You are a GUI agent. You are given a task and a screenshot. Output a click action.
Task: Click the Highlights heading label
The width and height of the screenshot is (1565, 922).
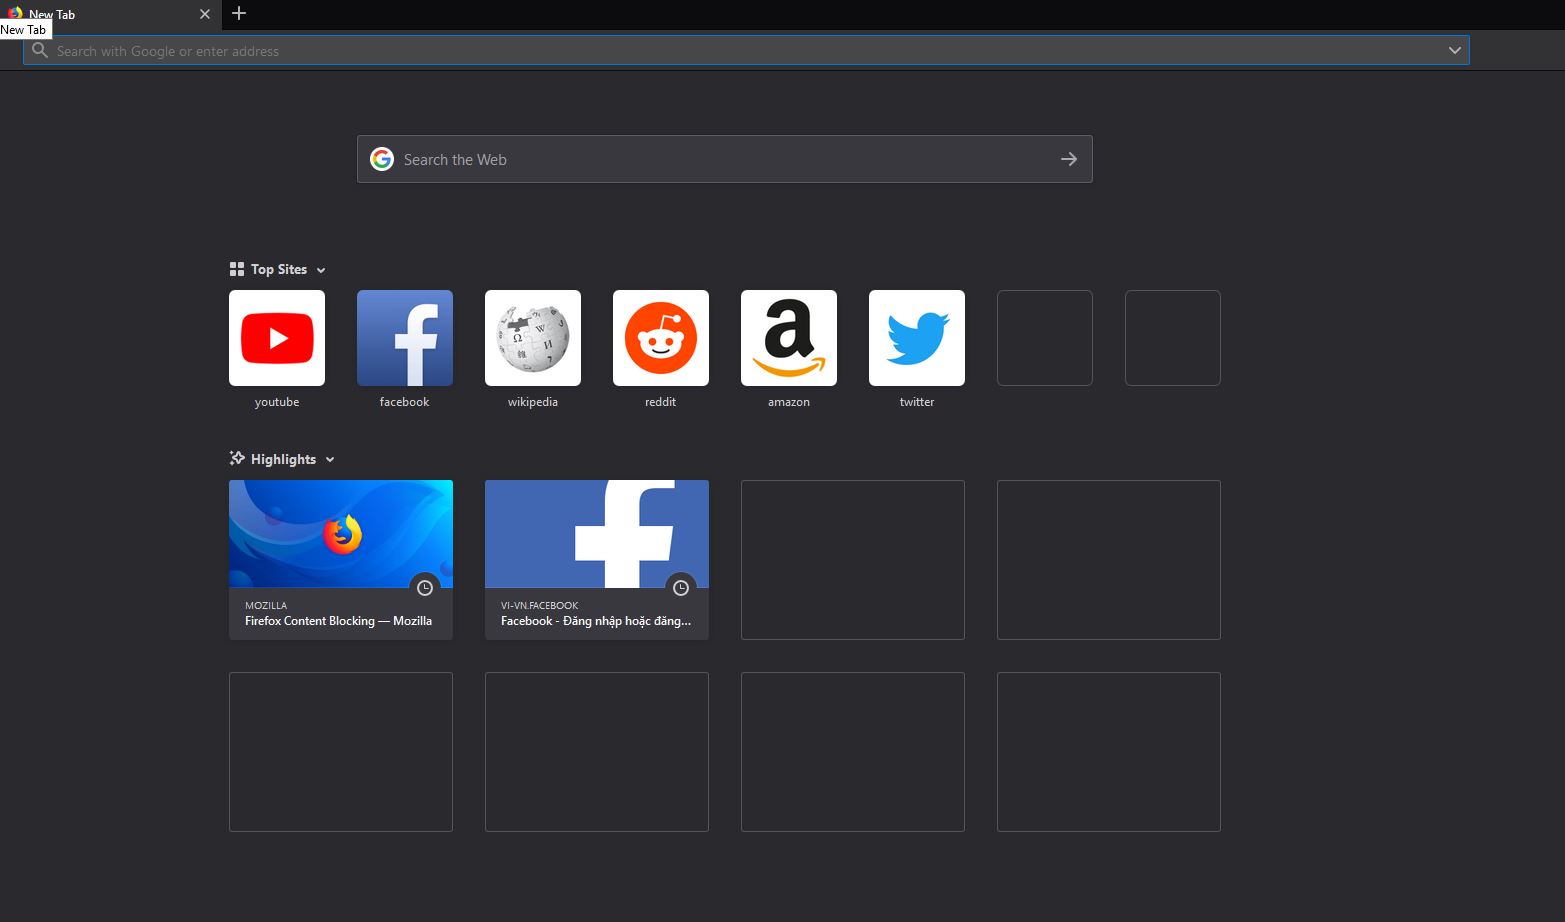click(283, 459)
